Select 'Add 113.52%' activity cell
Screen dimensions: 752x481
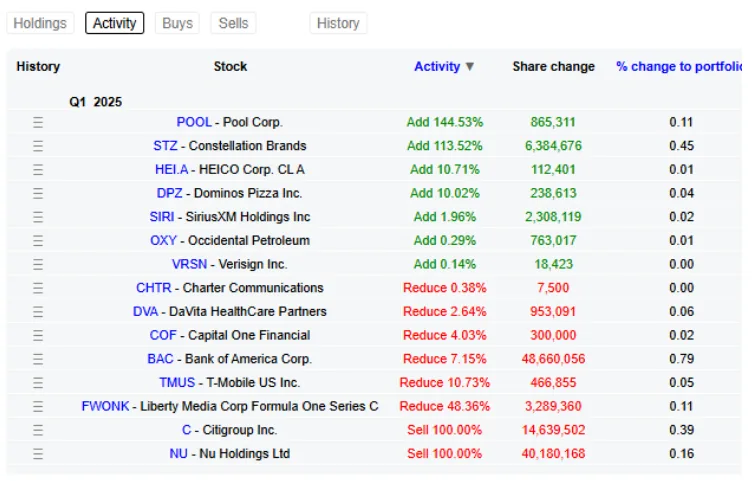point(445,146)
